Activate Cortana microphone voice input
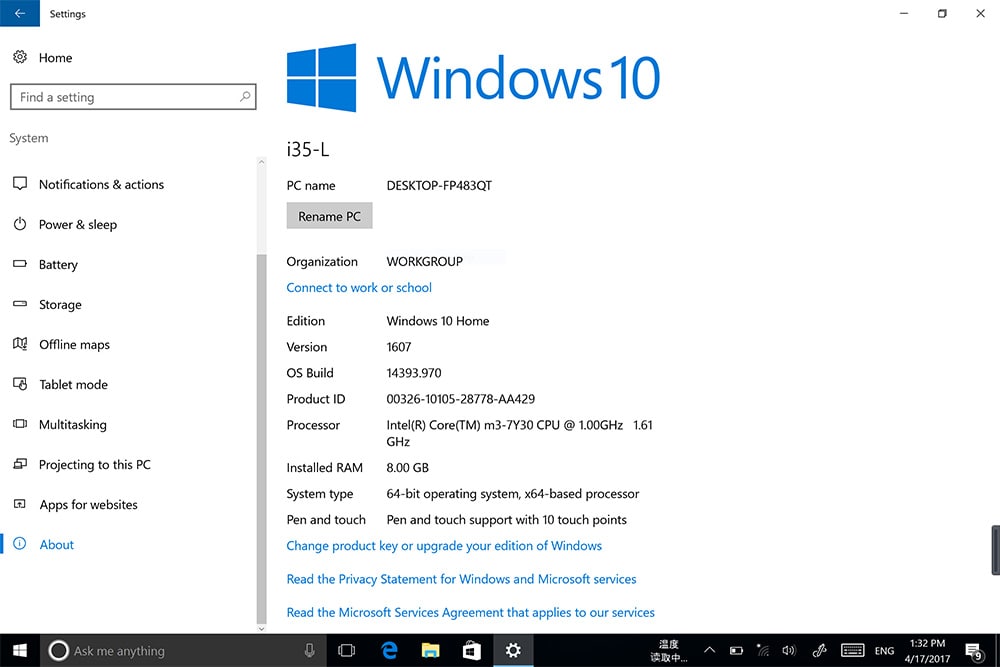Screen dimensions: 1000x667 (x=309, y=650)
